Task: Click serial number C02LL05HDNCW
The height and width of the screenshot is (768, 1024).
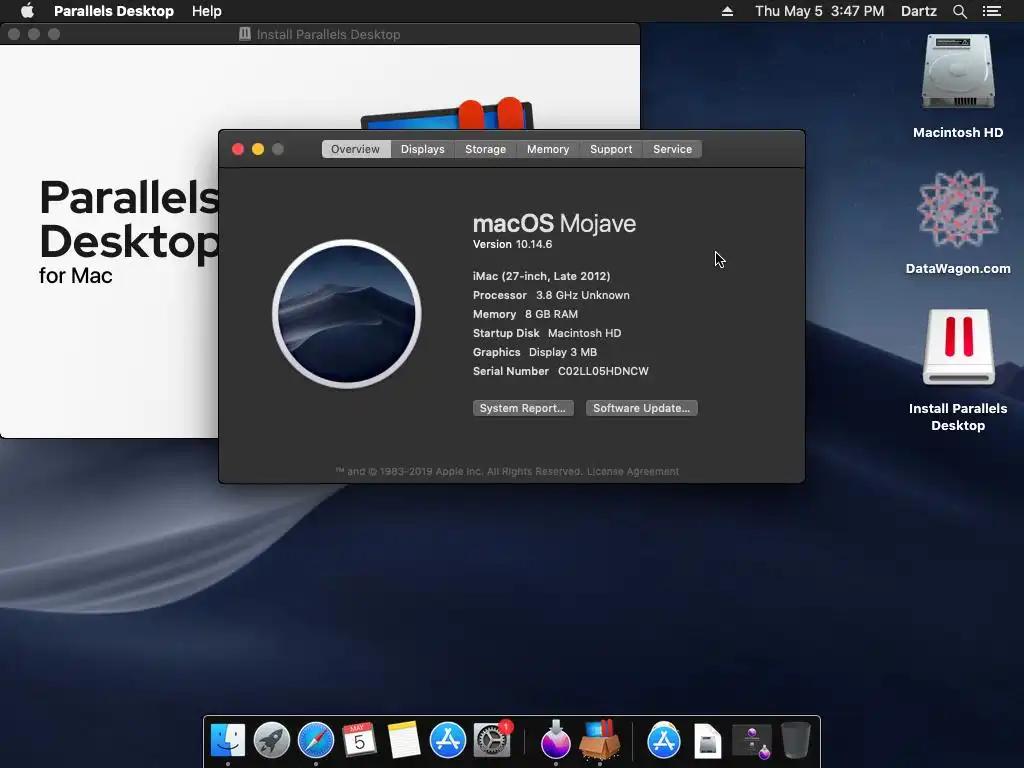Action: pyautogui.click(x=603, y=371)
